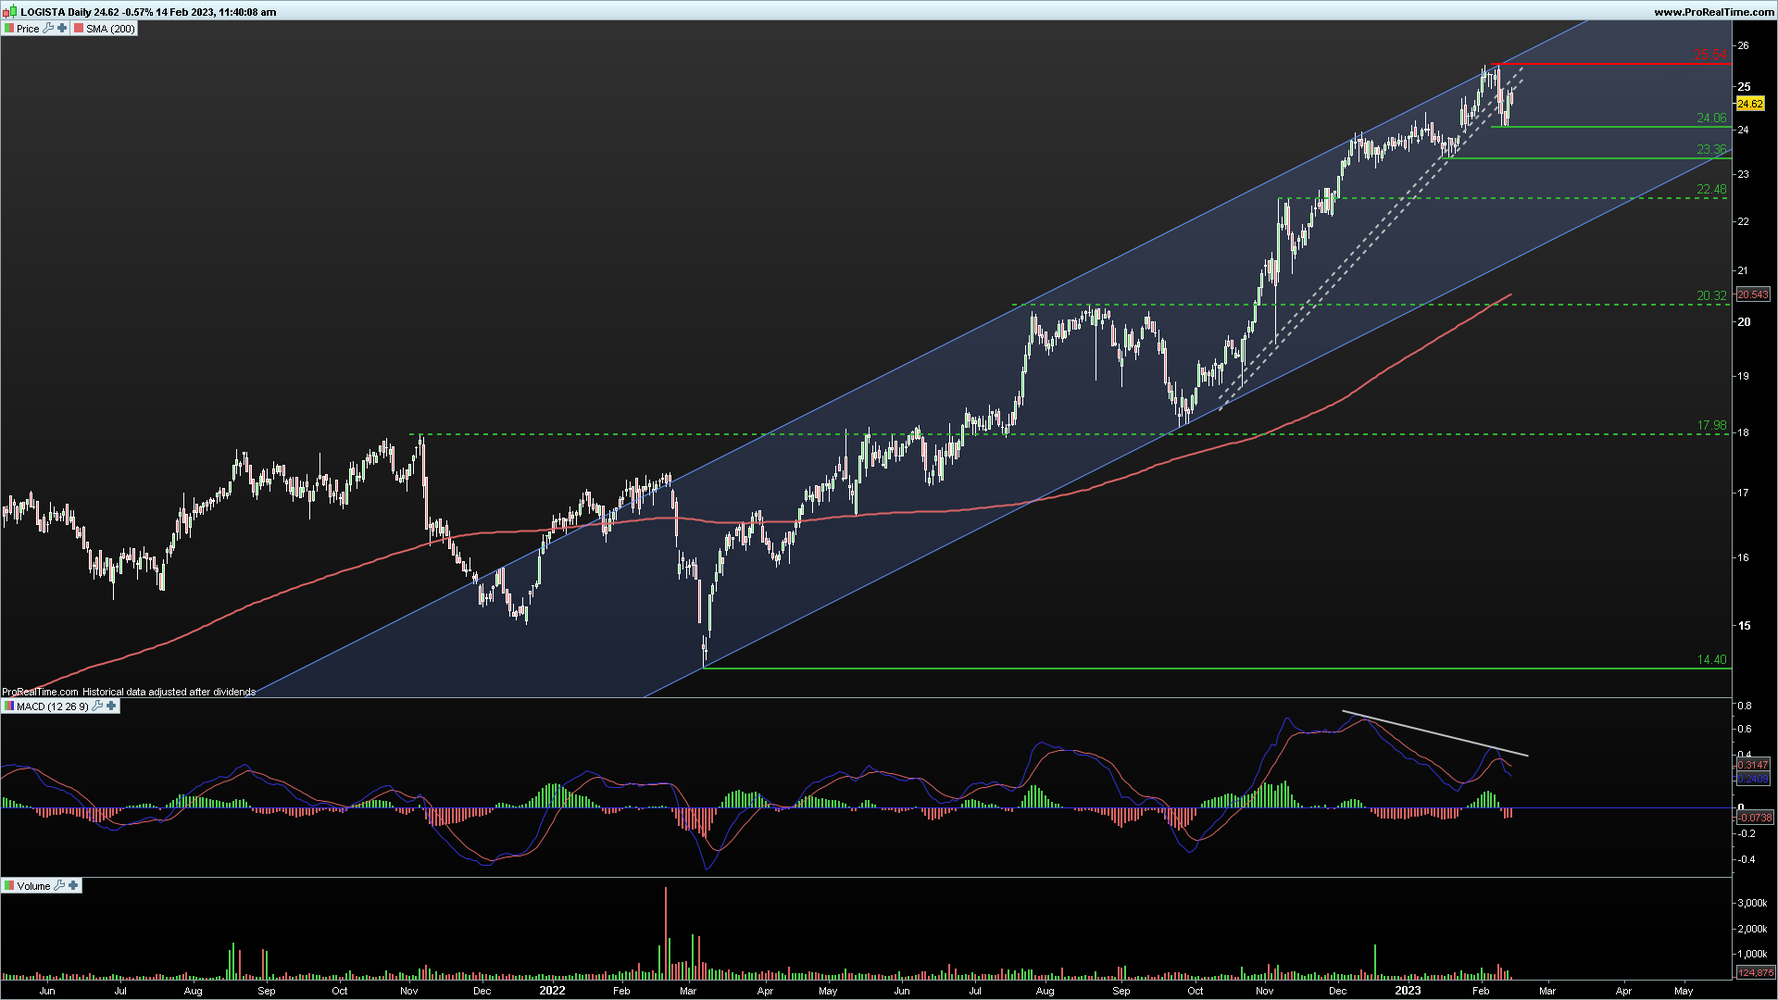Click the Volume label color swatch
The width and height of the screenshot is (1778, 1000).
click(x=9, y=885)
